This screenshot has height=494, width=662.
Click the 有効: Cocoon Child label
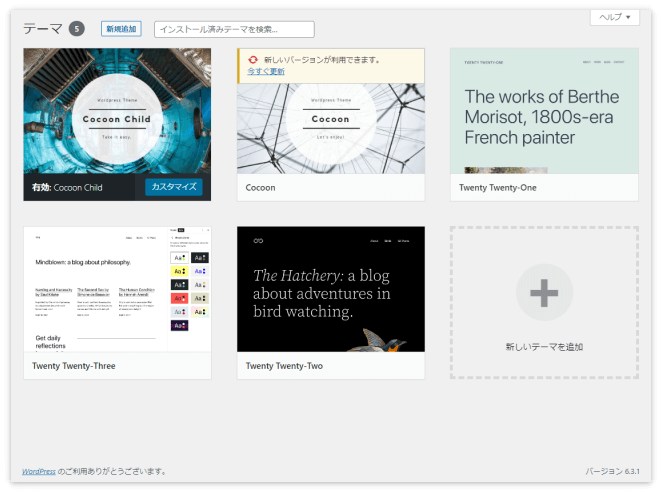point(67,187)
